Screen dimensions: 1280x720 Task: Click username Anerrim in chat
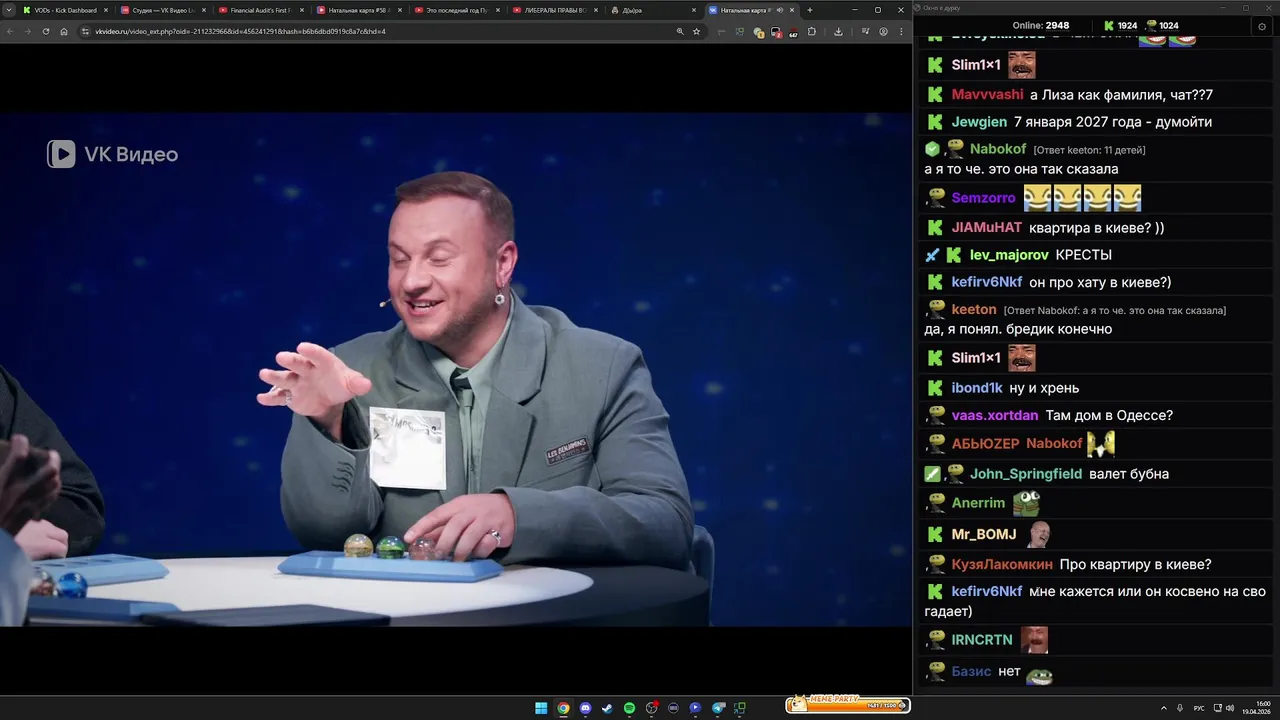[978, 503]
